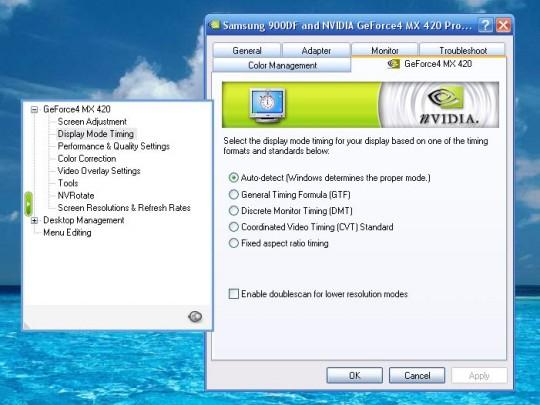This screenshot has height=405, width=540.
Task: Enable doublescan for lower resolution modes
Action: coord(233,294)
